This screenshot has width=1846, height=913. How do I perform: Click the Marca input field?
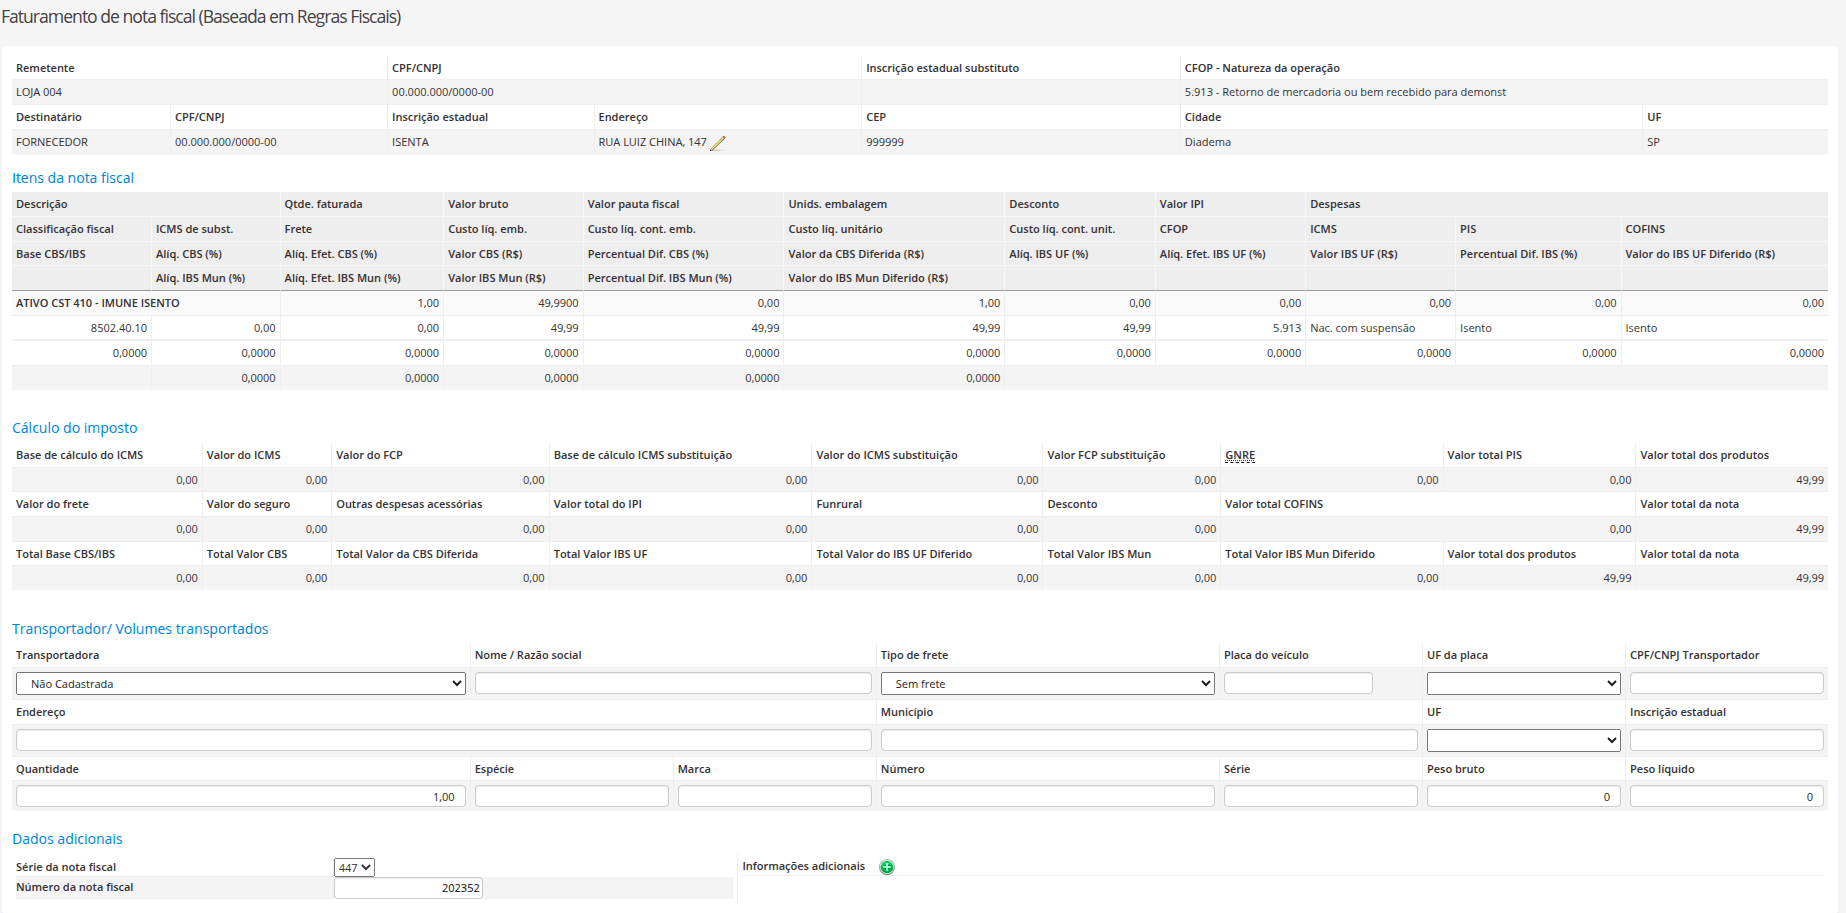(x=775, y=796)
